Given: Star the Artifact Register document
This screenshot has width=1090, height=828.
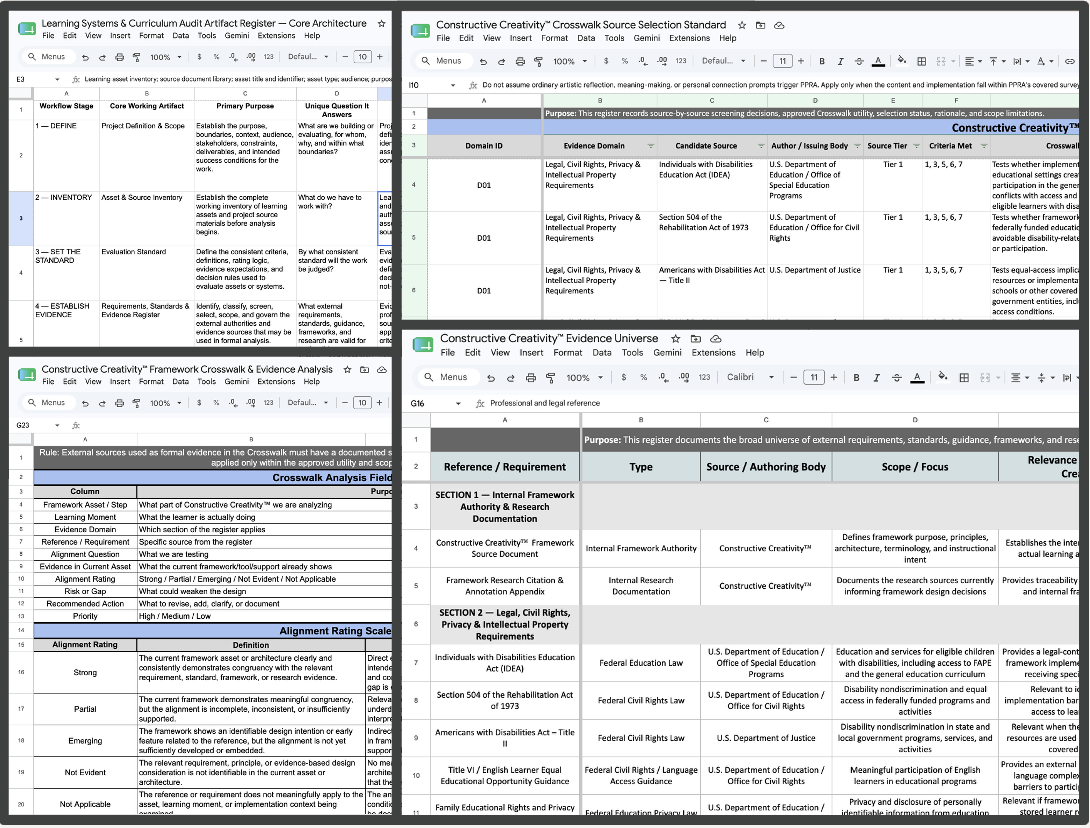Looking at the screenshot, I should 381,23.
